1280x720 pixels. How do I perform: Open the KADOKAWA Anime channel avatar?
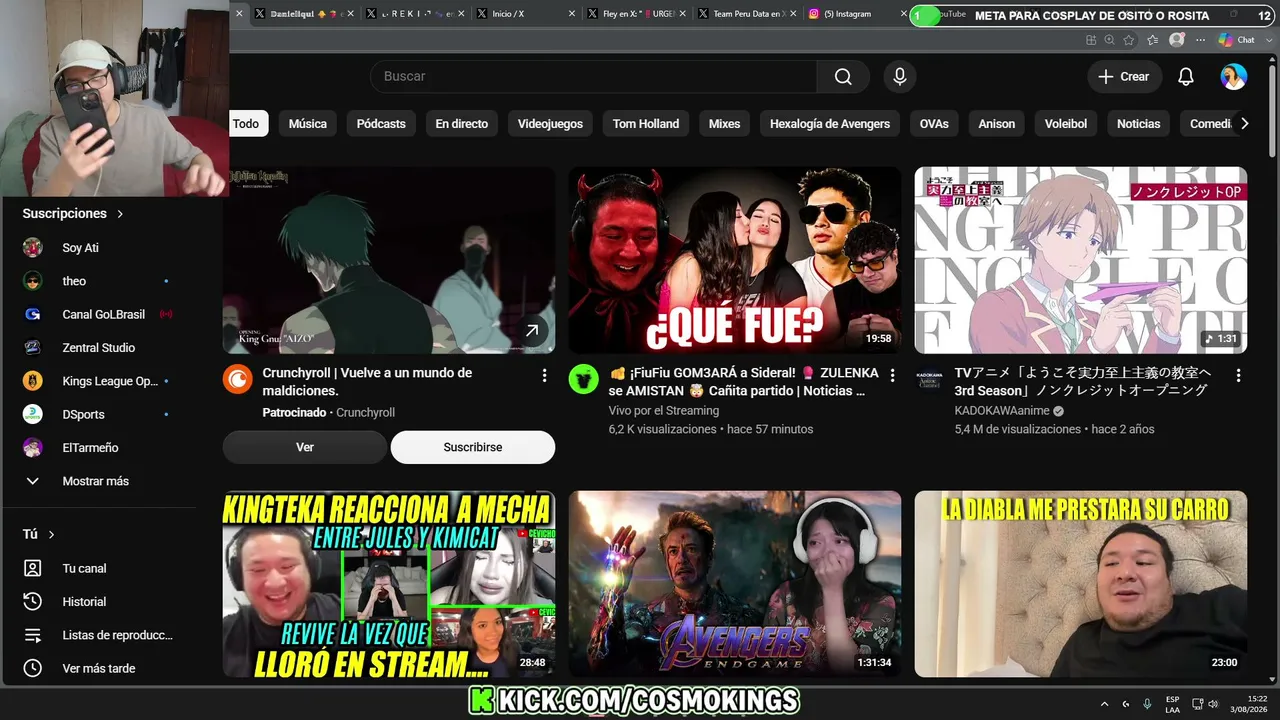[930, 379]
